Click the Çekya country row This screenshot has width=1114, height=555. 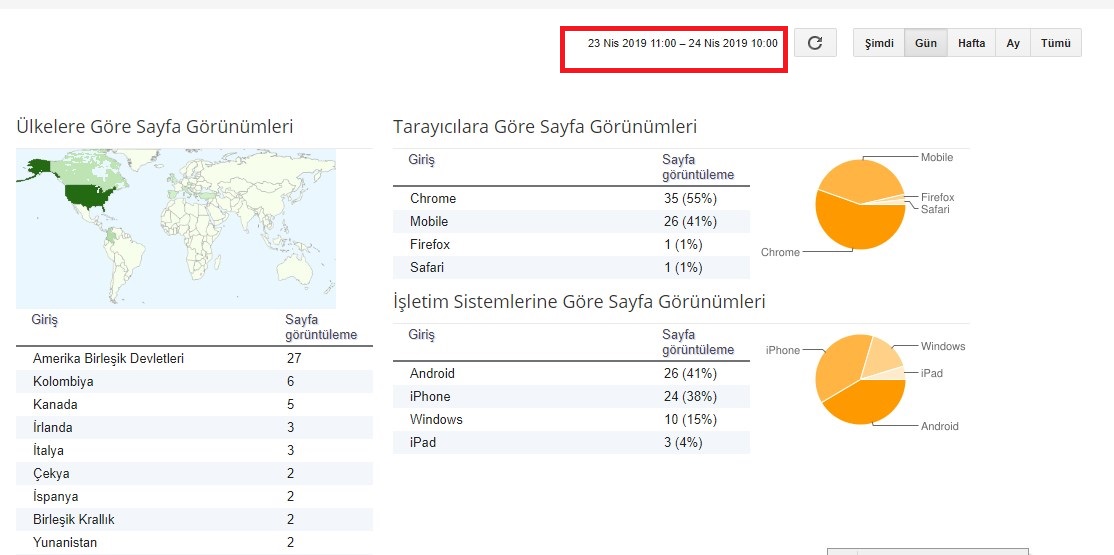click(194, 473)
